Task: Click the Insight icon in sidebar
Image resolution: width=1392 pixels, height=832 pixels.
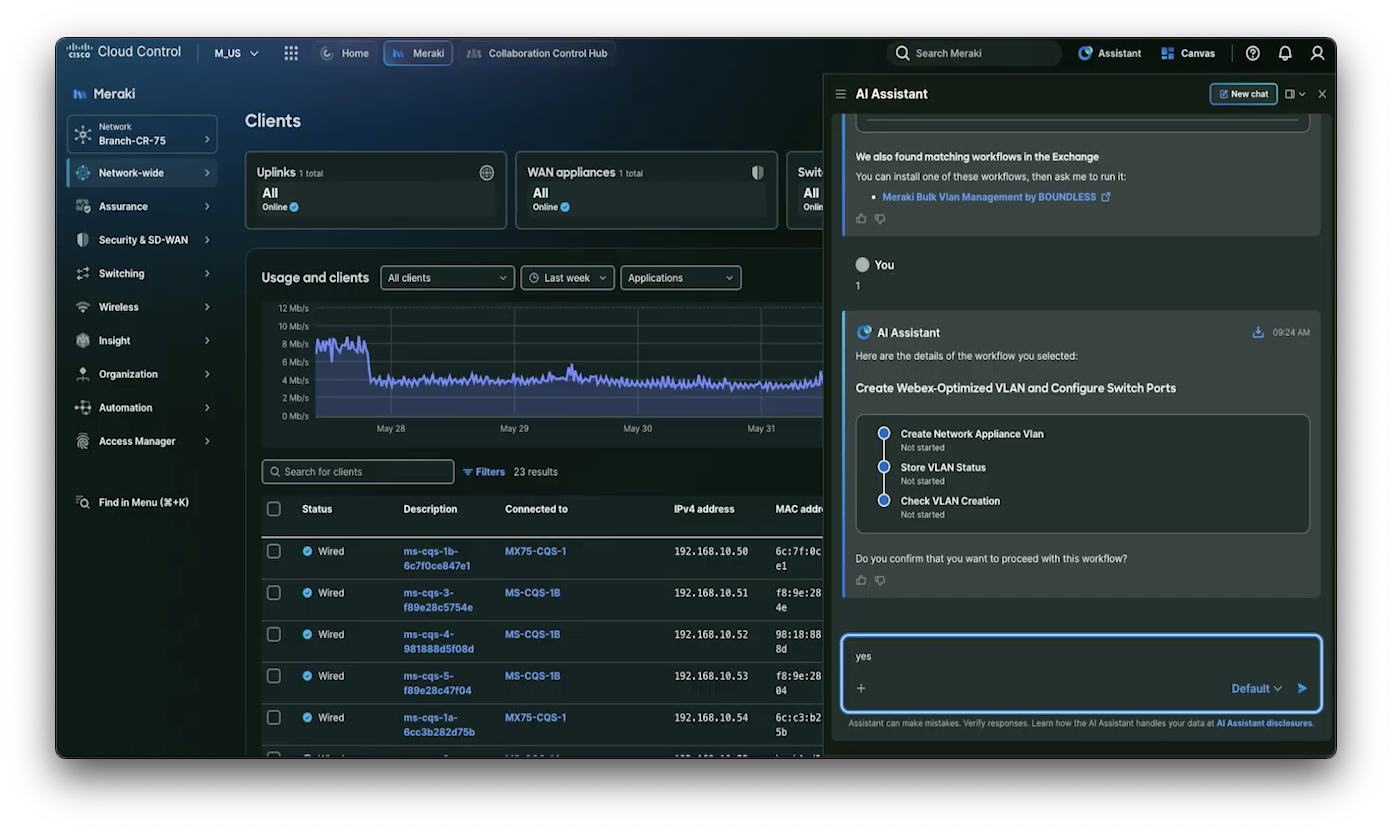Action: [83, 341]
